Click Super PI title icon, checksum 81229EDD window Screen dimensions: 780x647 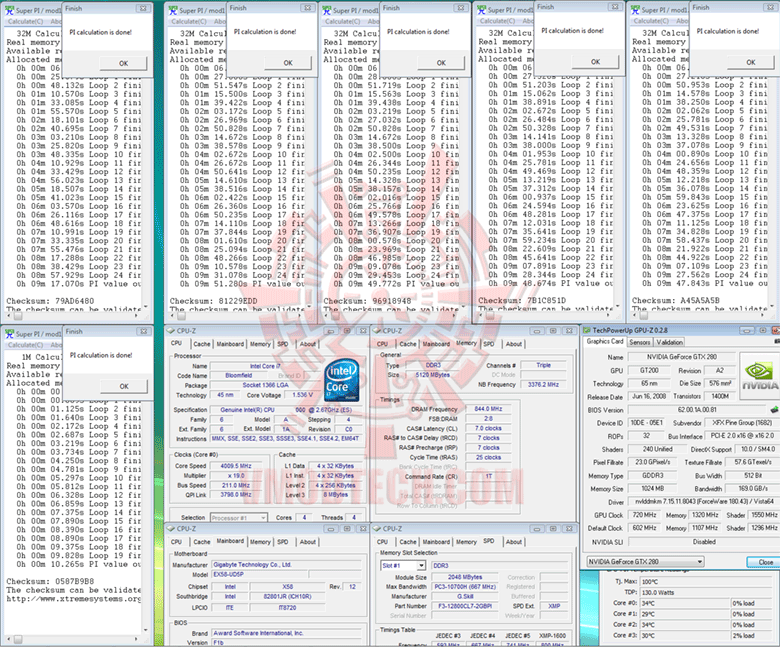point(173,10)
